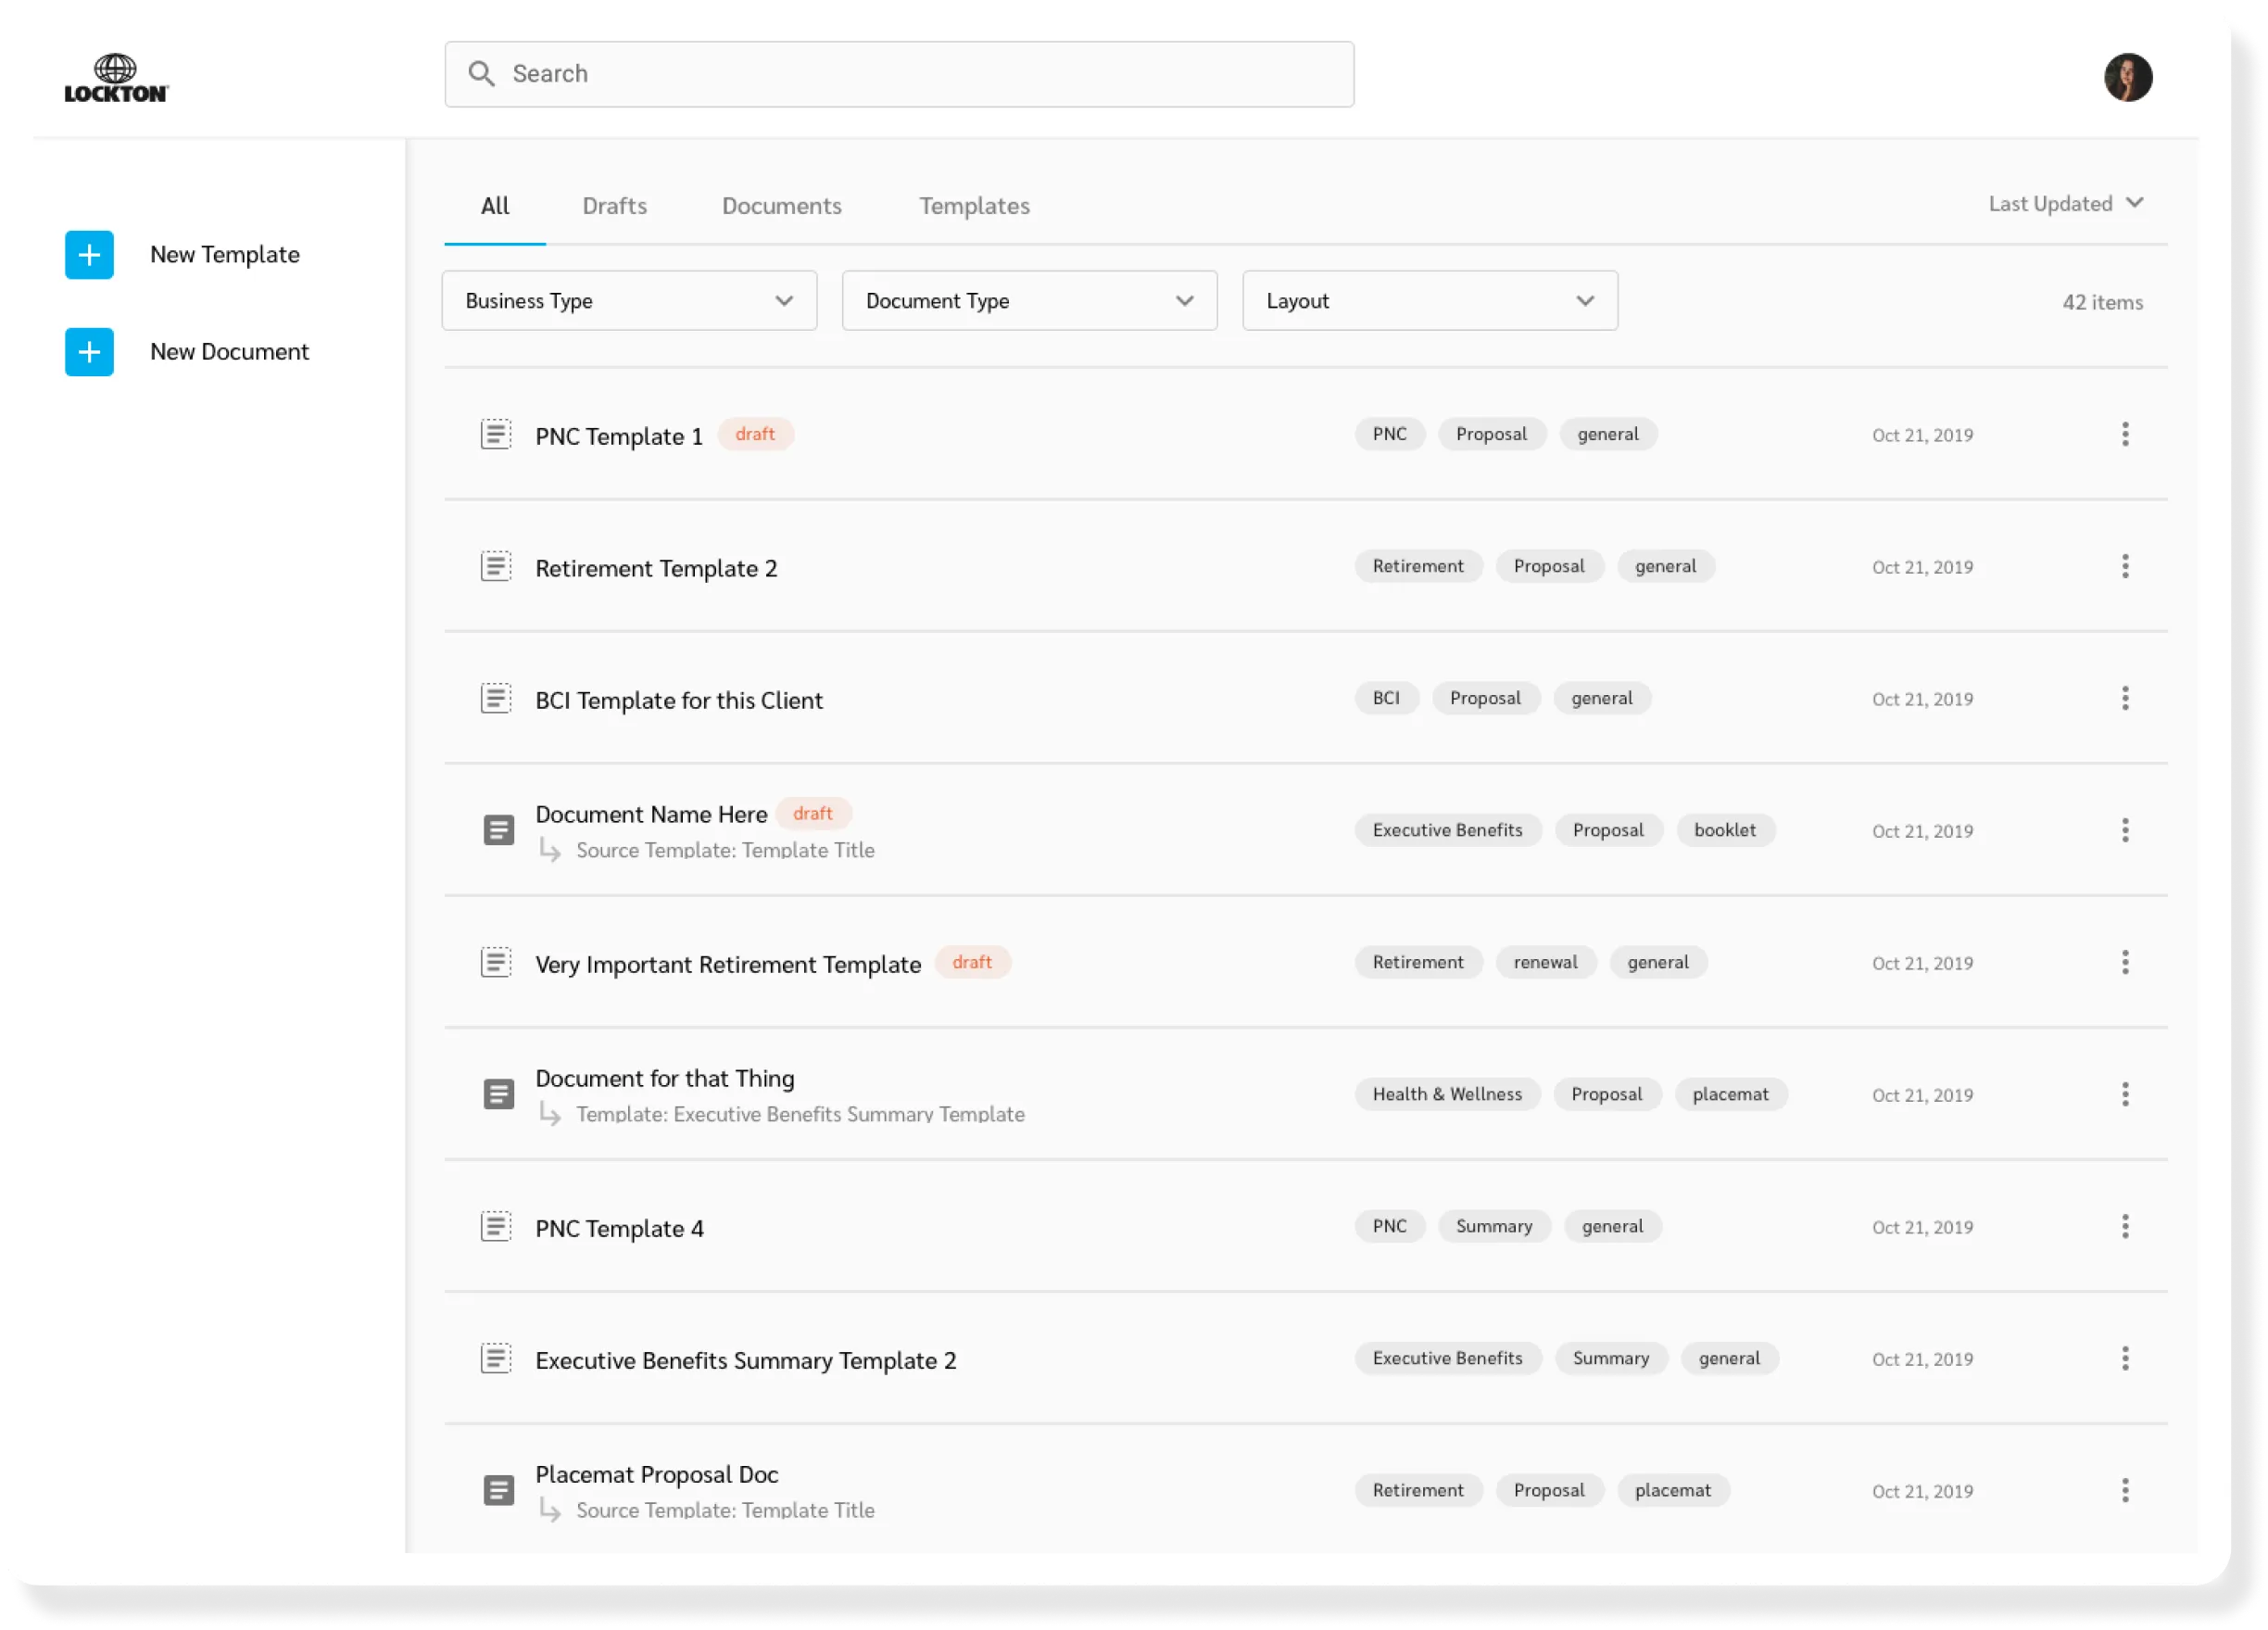The width and height of the screenshot is (2268, 1630).
Task: Click the document icon for Document for that Thing
Action: 498,1094
